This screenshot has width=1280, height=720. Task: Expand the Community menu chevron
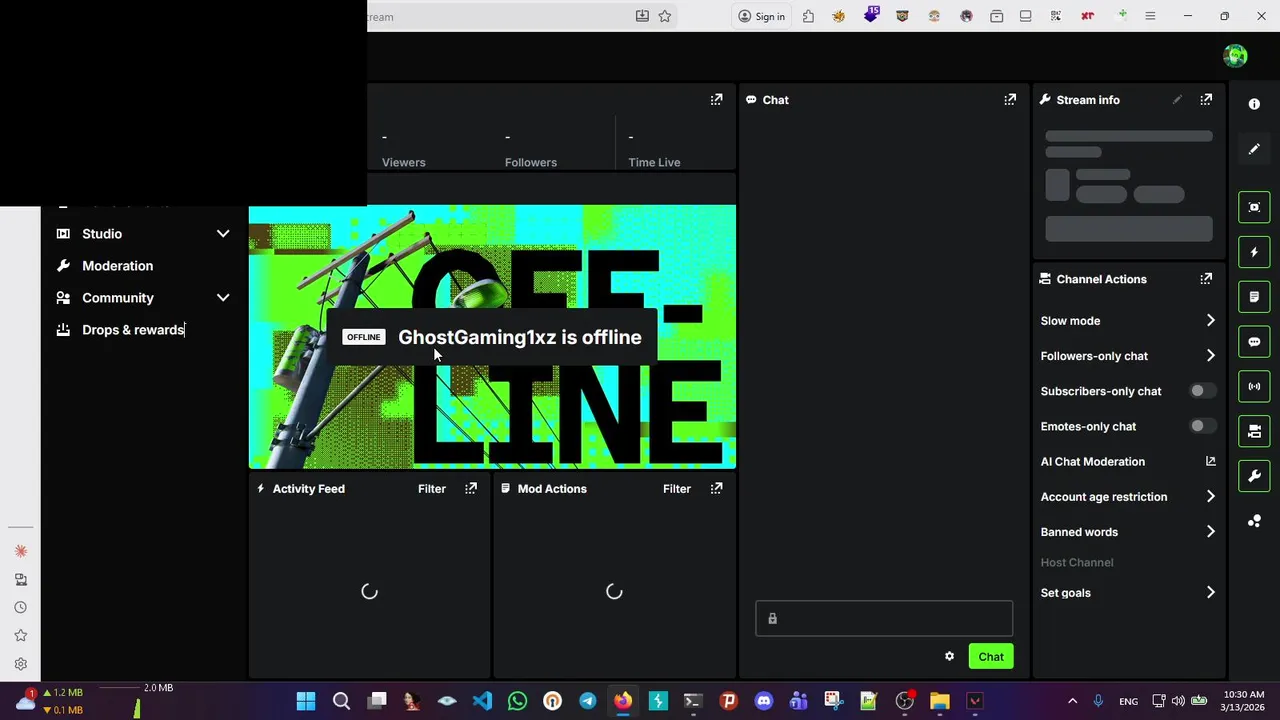(223, 298)
